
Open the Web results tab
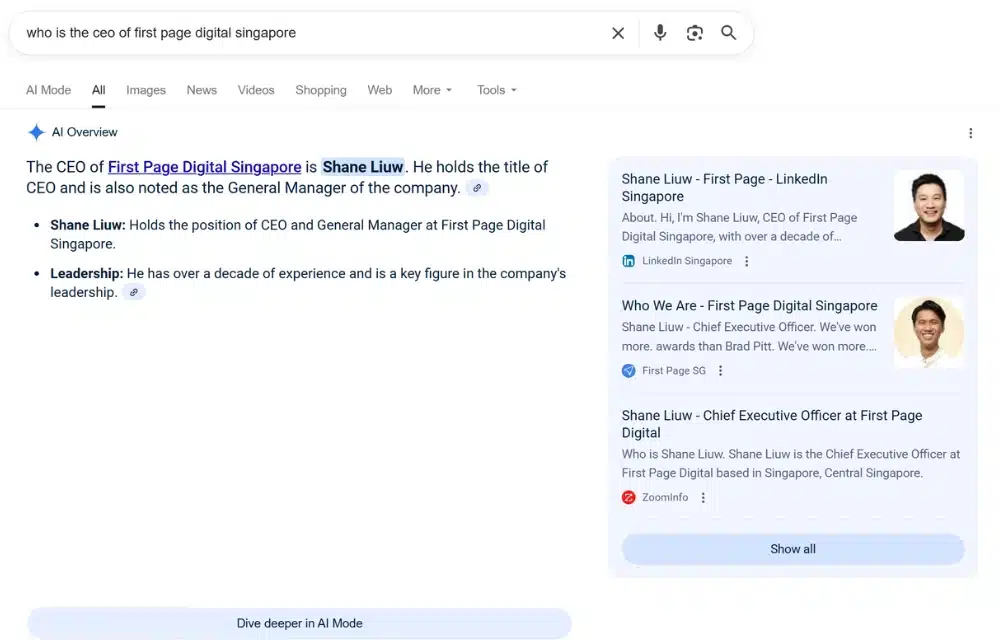point(379,90)
